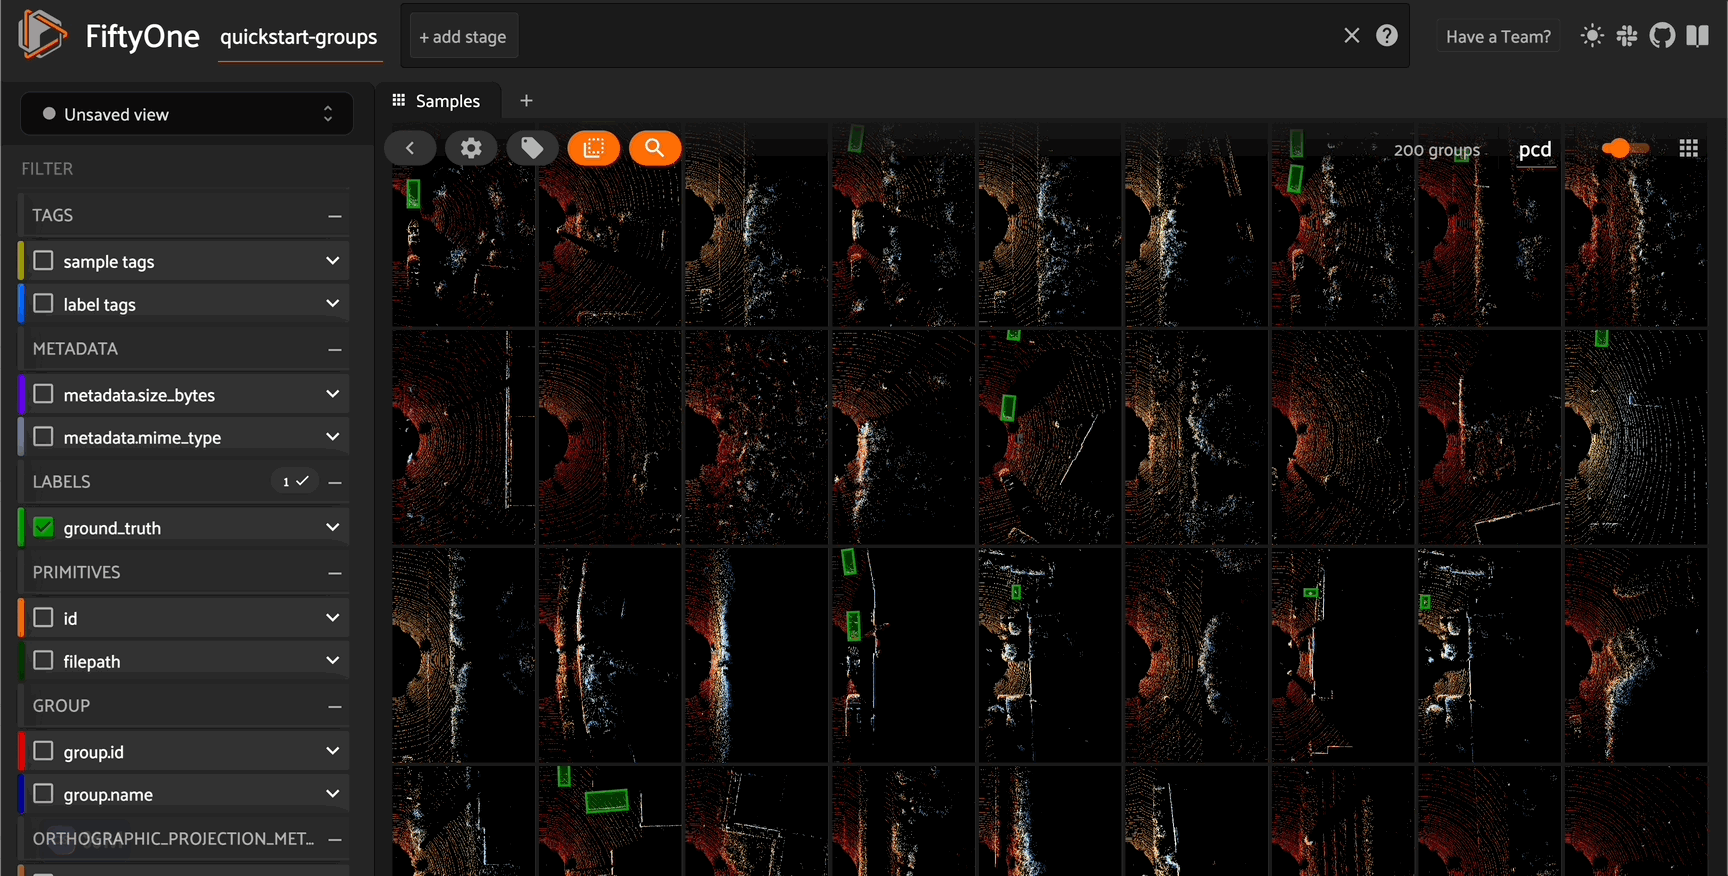Viewport: 1728px width, 876px height.
Task: Open the Slack community icon
Action: tap(1627, 36)
